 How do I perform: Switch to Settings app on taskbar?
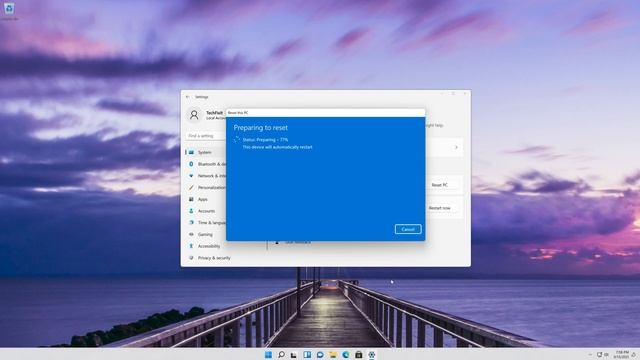pos(371,355)
